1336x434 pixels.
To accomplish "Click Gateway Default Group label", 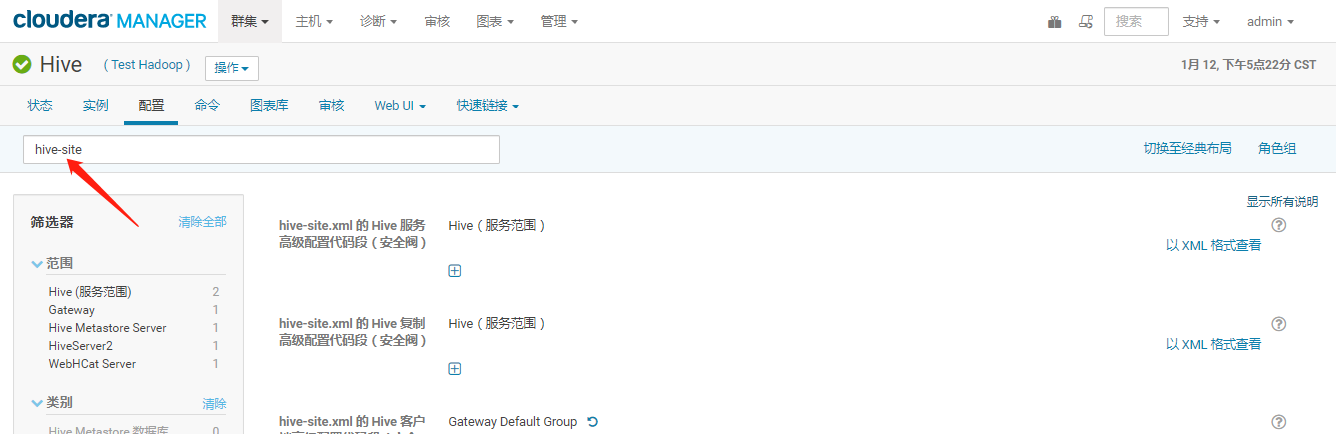I will coord(513,422).
